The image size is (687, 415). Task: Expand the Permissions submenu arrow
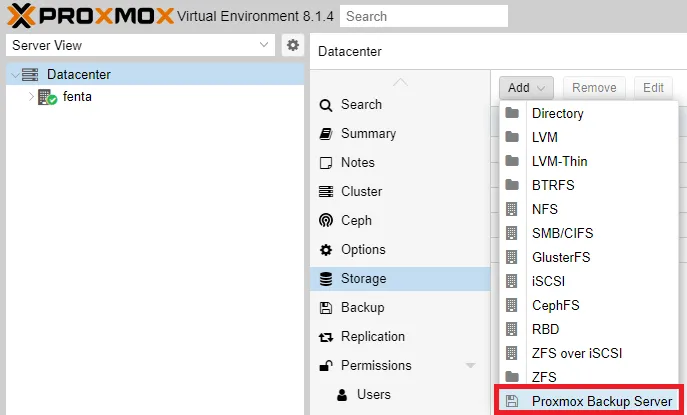click(471, 365)
